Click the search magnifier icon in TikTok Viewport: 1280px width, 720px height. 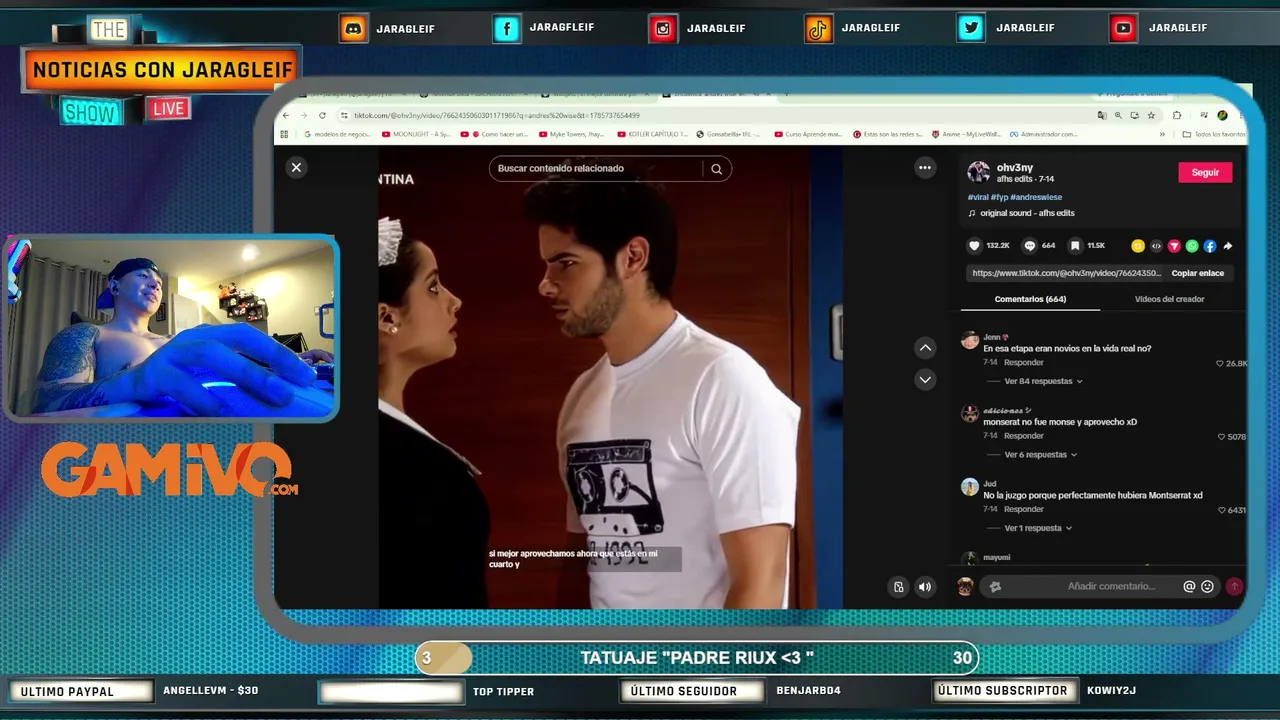(x=717, y=169)
